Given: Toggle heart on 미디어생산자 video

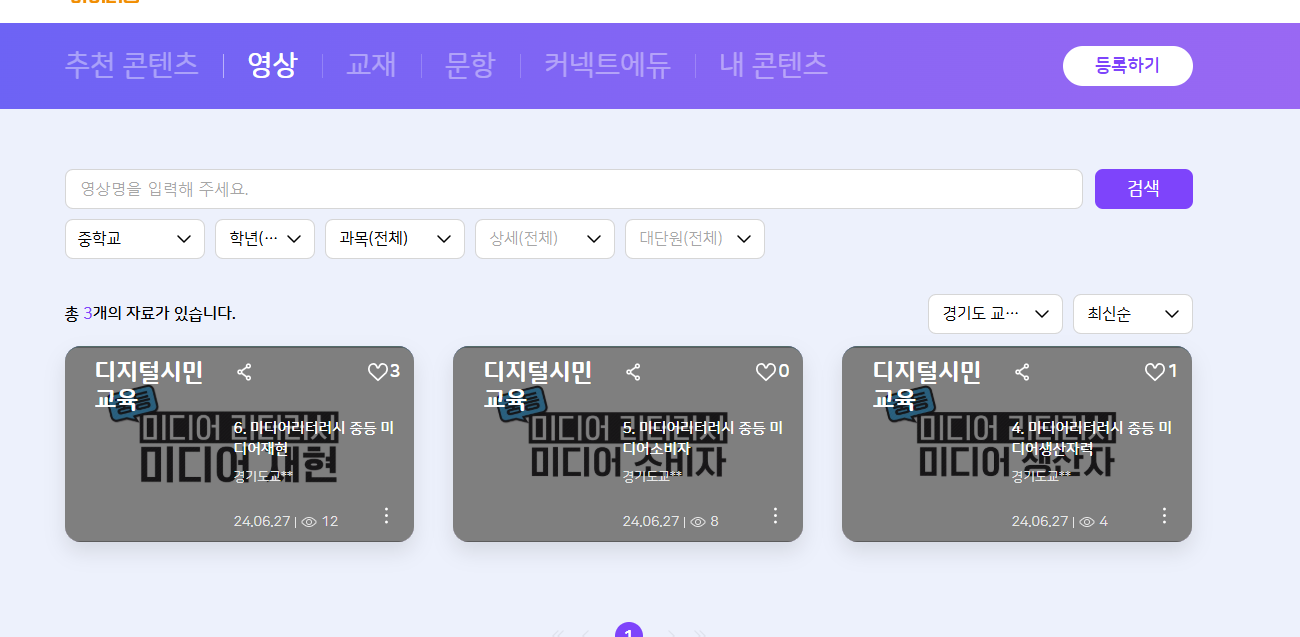Looking at the screenshot, I should [1154, 372].
